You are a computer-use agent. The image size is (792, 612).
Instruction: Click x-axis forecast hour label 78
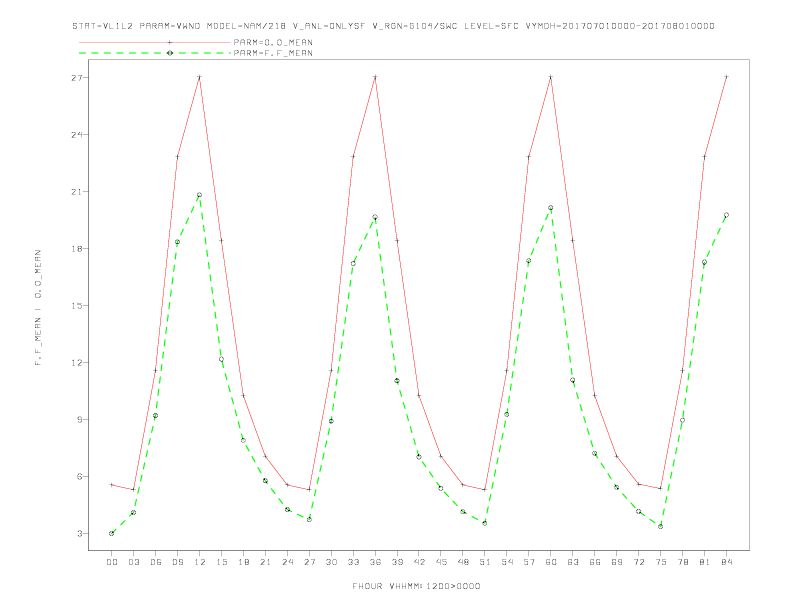682,562
